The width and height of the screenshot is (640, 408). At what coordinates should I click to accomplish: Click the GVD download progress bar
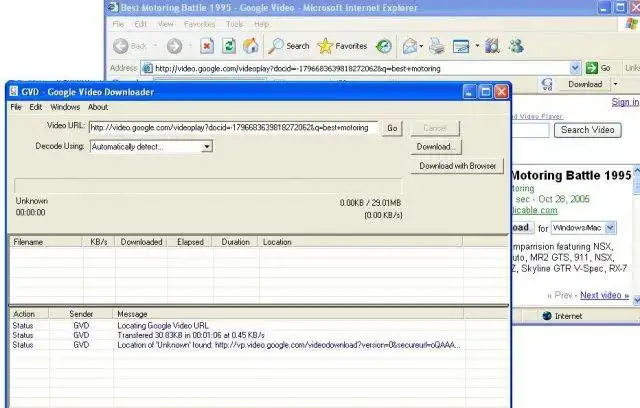pyautogui.click(x=208, y=186)
